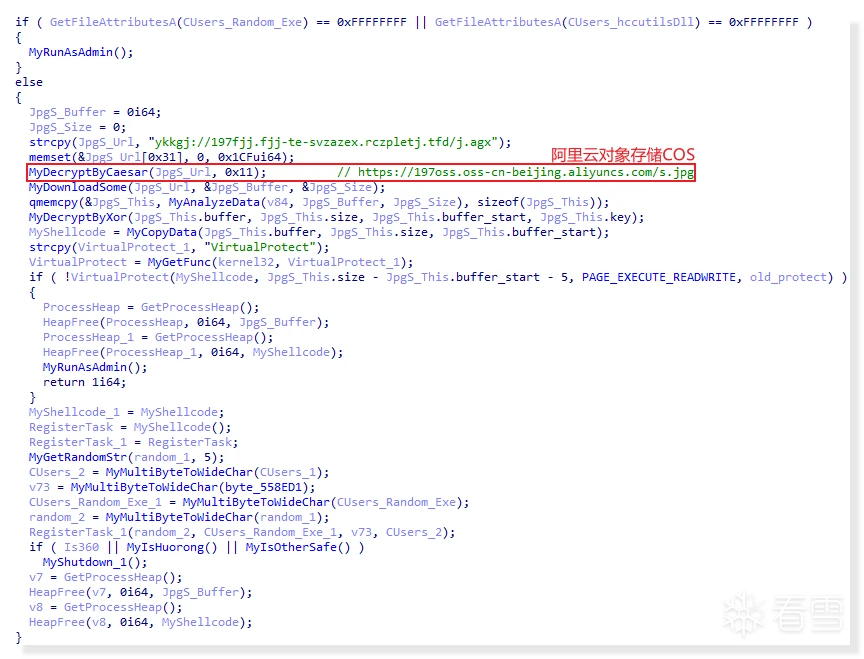The width and height of the screenshot is (864, 659).
Task: Click MyGetRandomStr function call
Action: click(x=78, y=457)
